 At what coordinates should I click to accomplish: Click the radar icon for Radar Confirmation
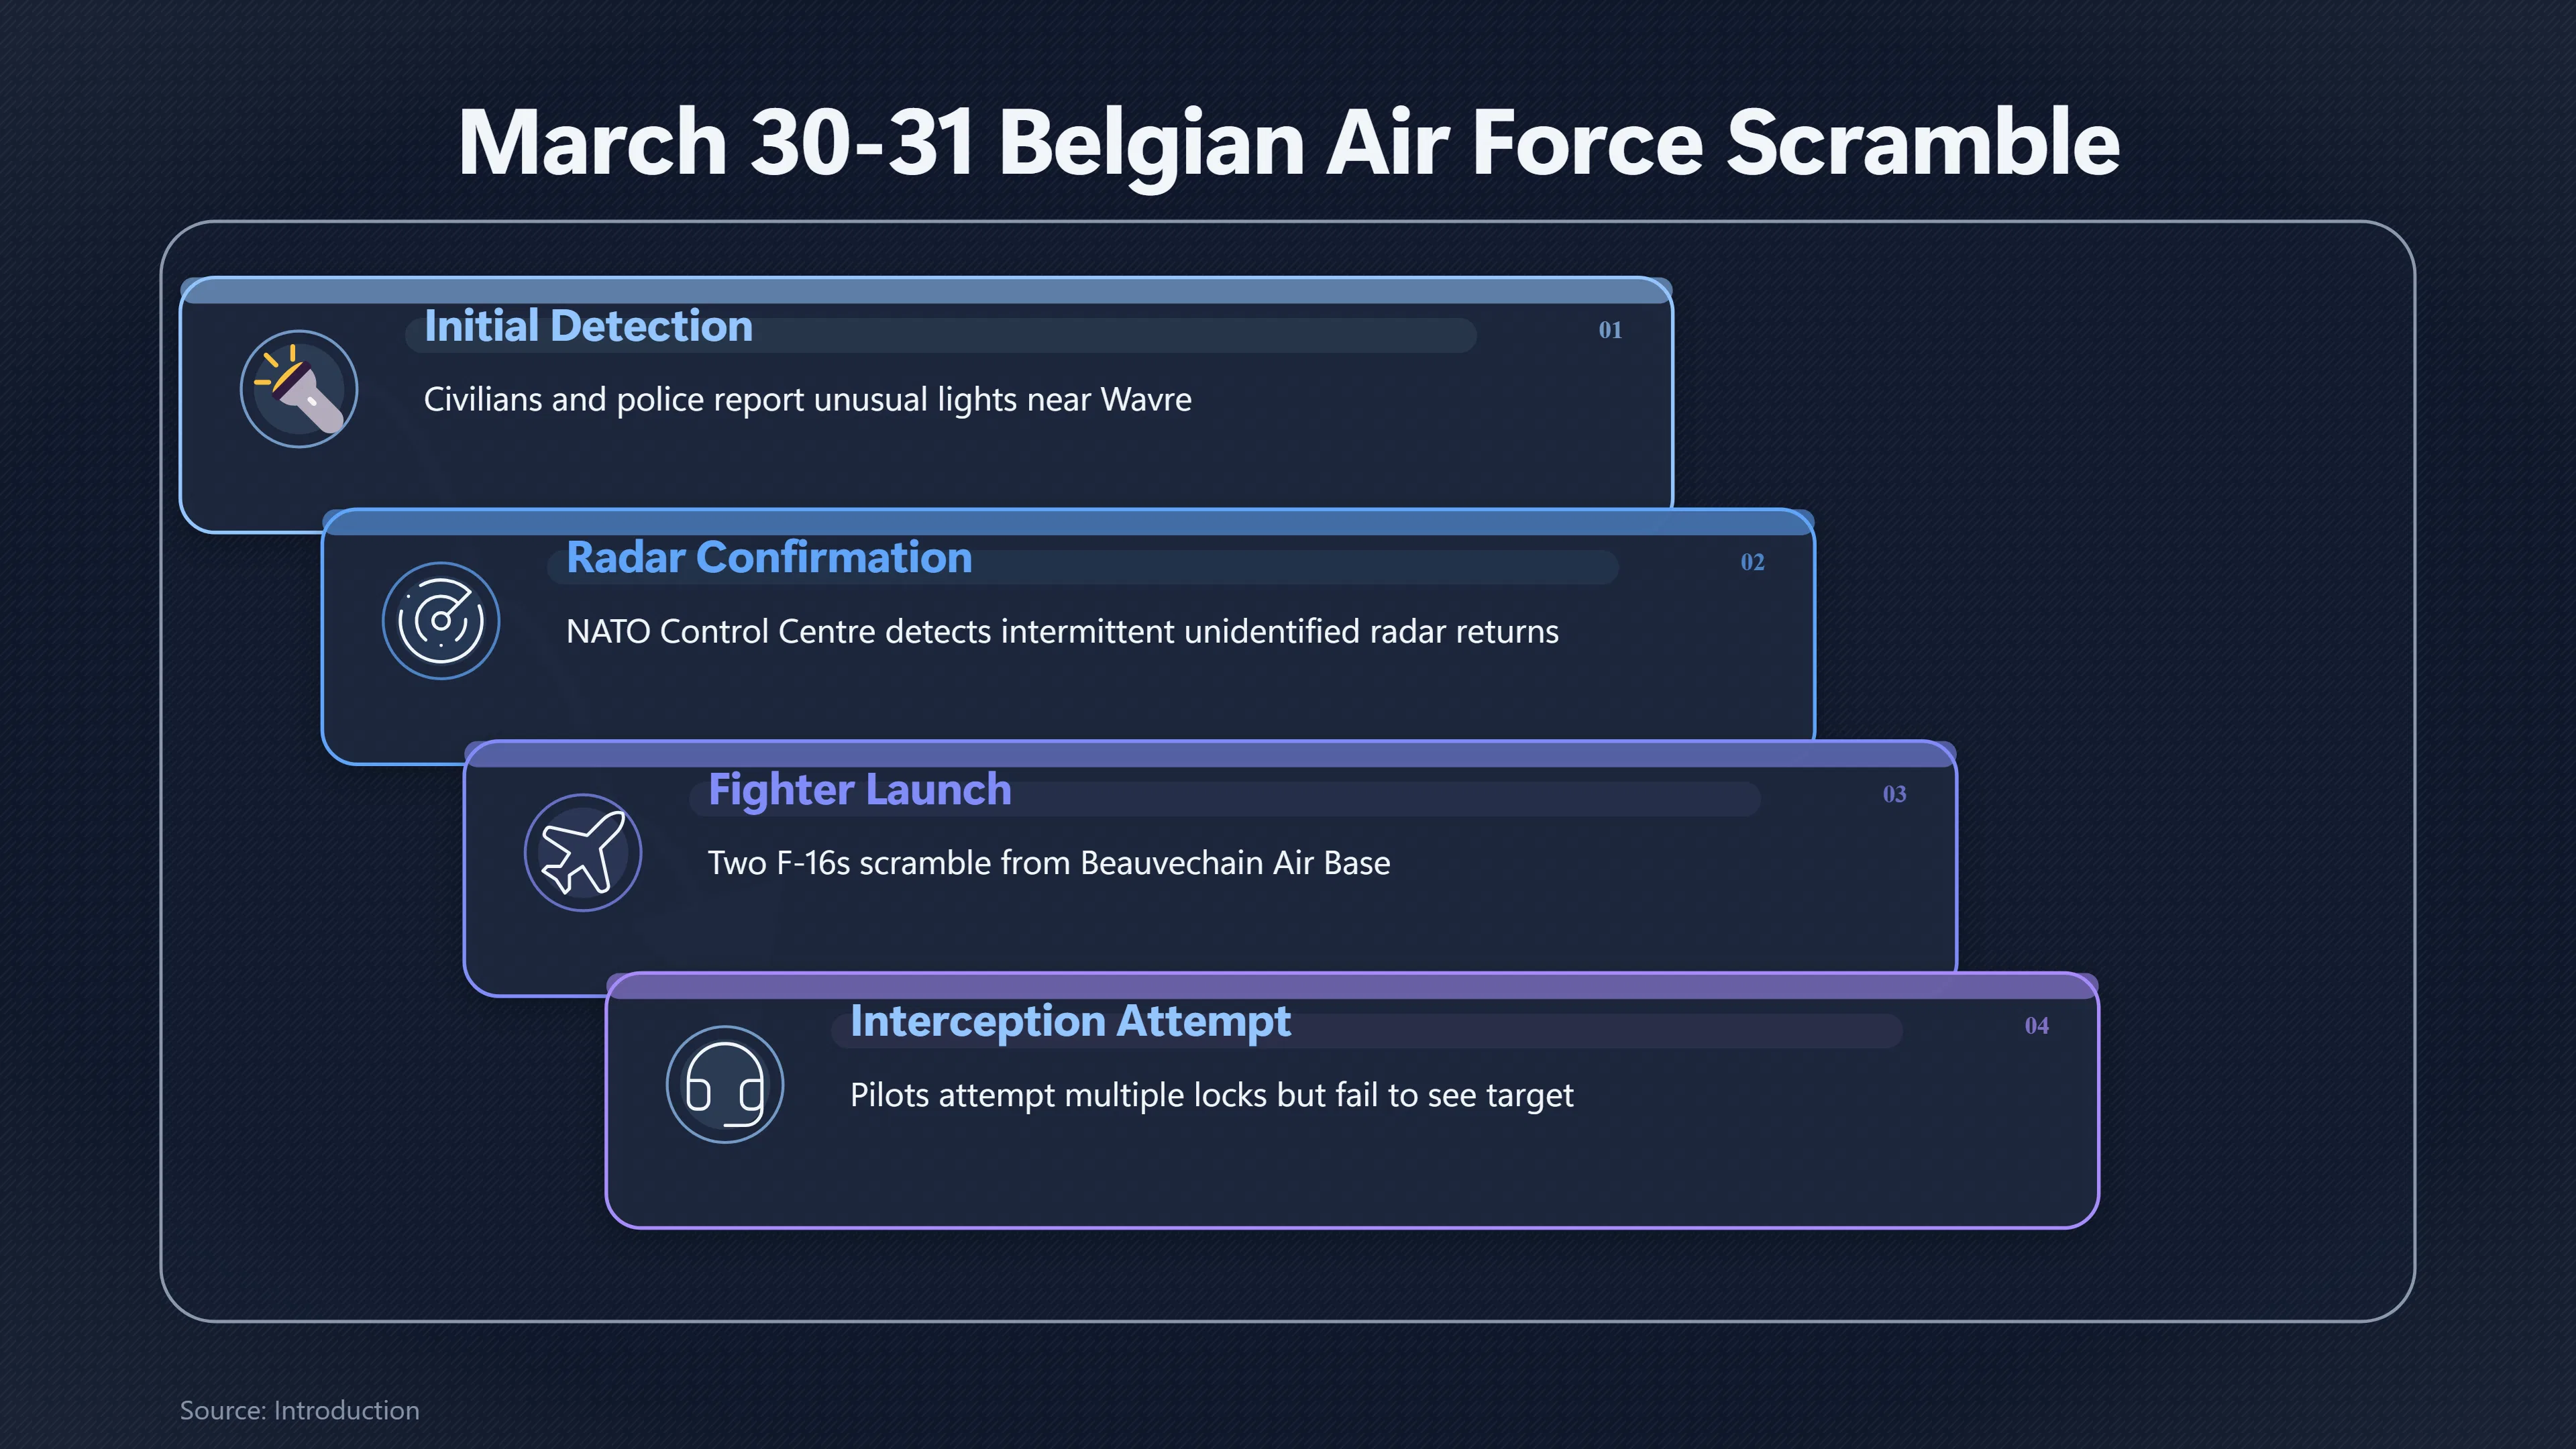[441, 621]
